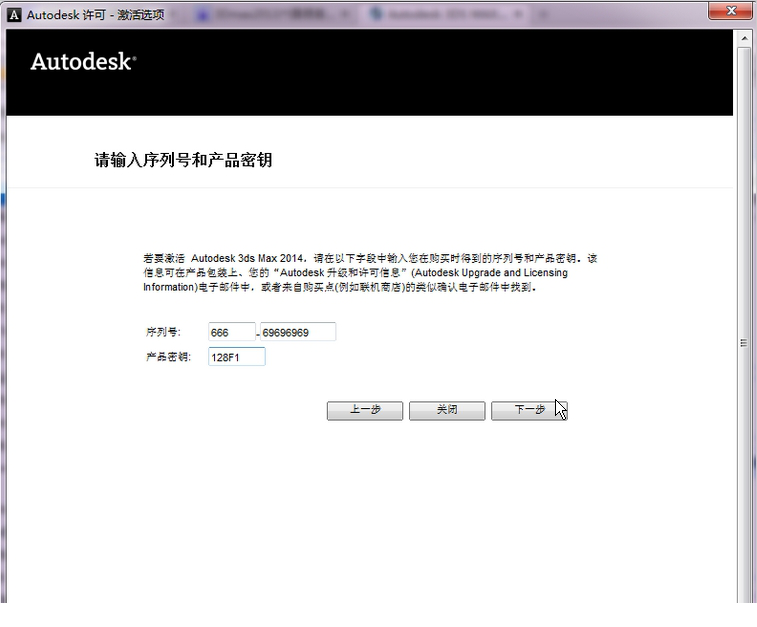The width and height of the screenshot is (757, 627).
Task: Click the text Autodesk Upgrade and Licensing
Action: [491, 273]
